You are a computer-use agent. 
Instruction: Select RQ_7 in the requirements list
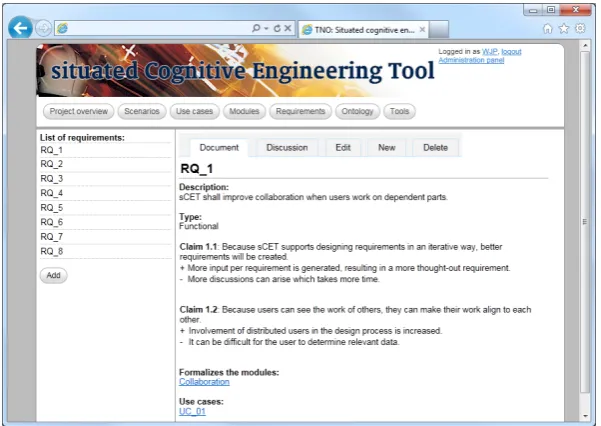(105, 237)
